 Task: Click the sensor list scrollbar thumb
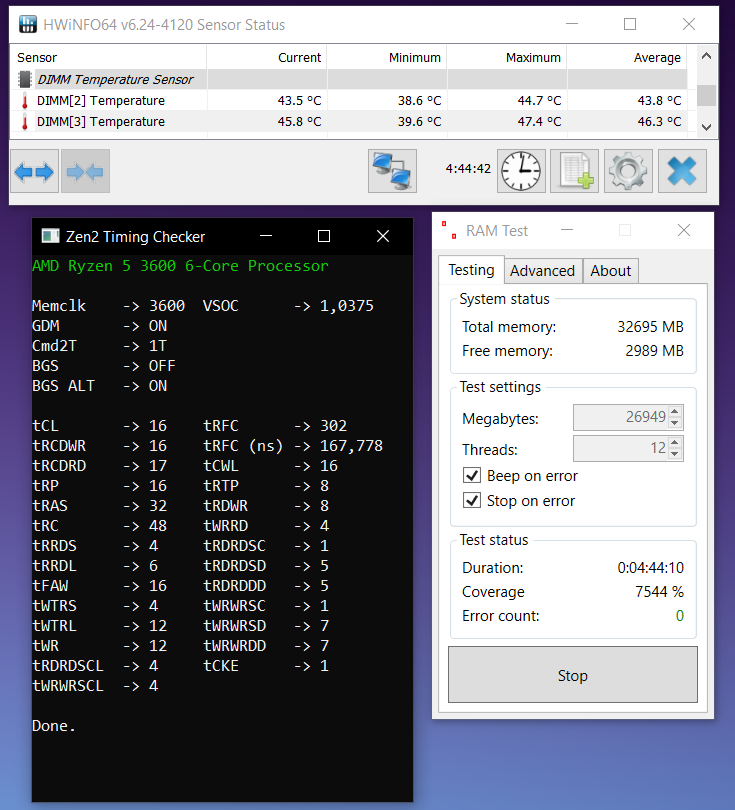[707, 96]
